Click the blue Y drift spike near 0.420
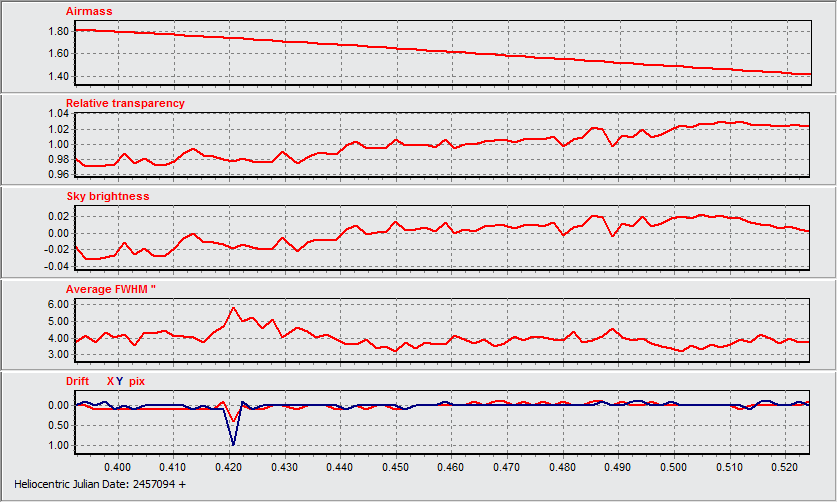Screen dimensions: 838x503 pyautogui.click(x=234, y=443)
